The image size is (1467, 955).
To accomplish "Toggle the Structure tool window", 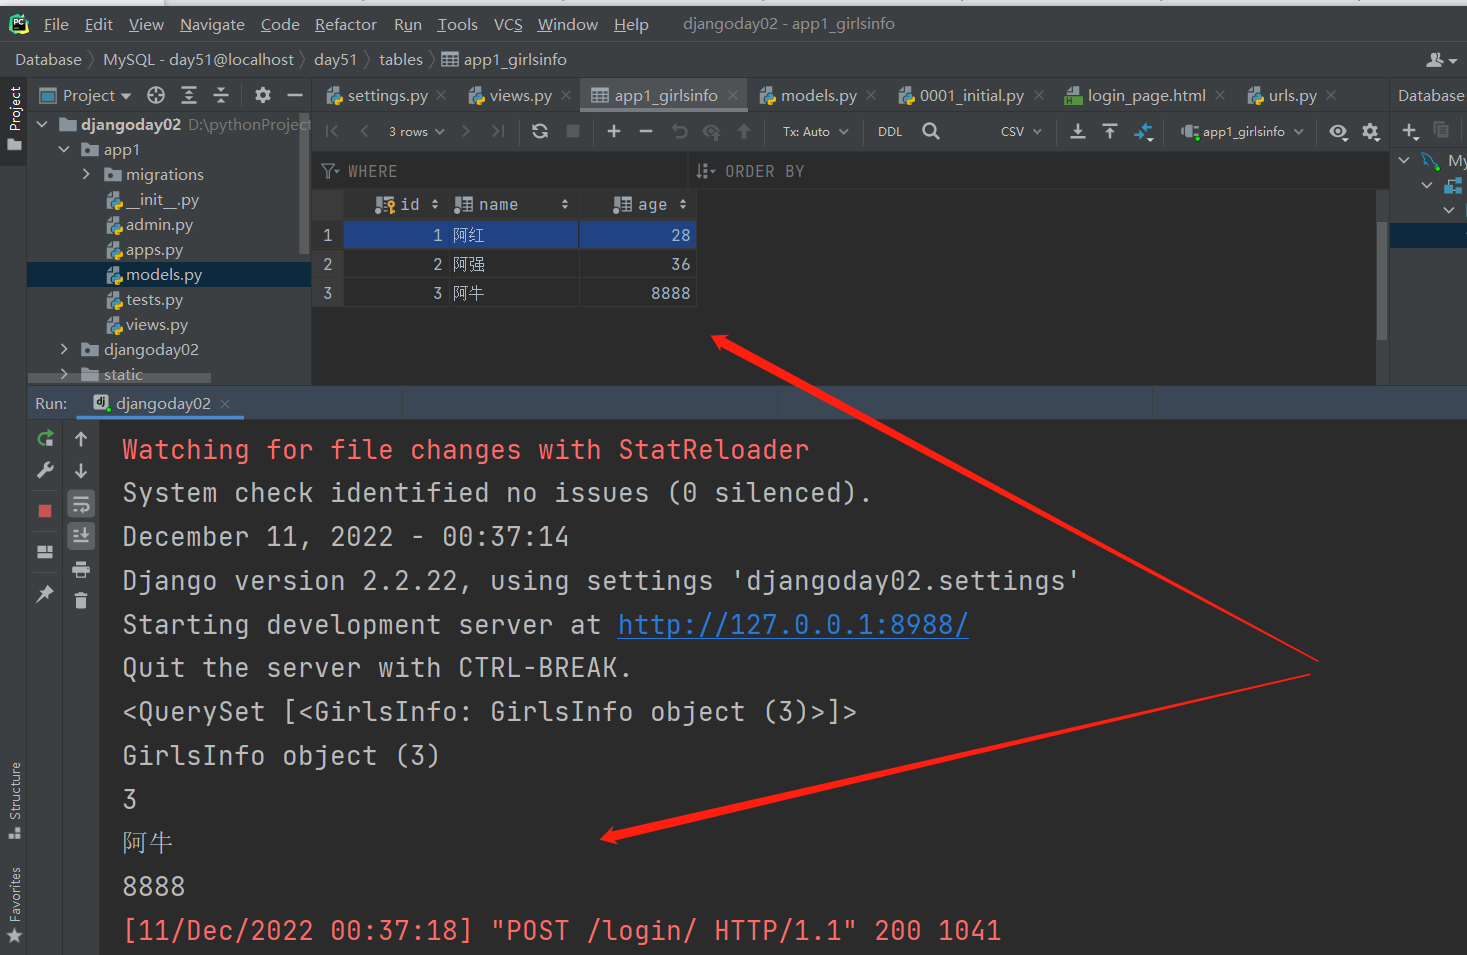I will coord(14,801).
